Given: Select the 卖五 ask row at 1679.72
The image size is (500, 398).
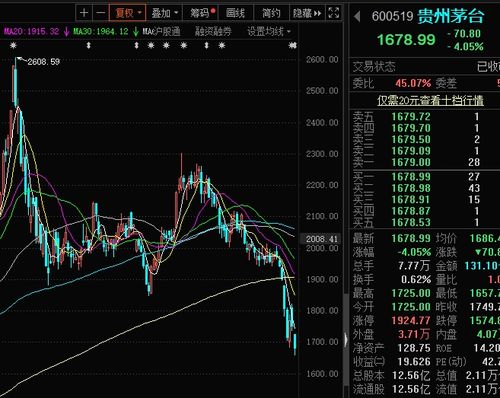Looking at the screenshot, I should tap(424, 117).
